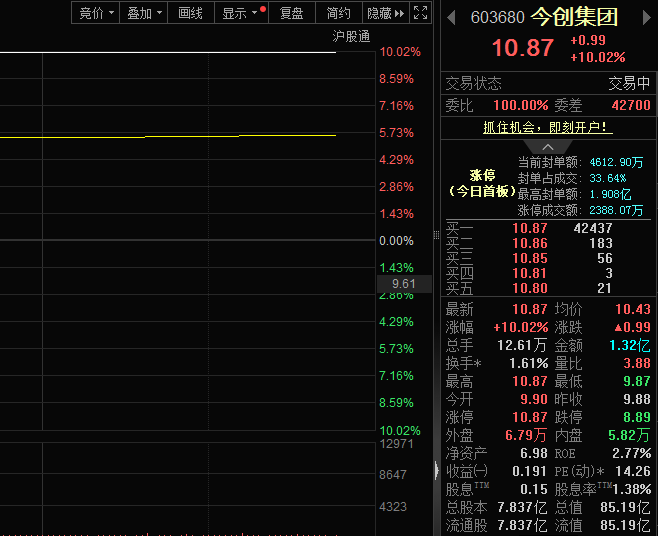The height and width of the screenshot is (536, 658).
Task: Select the 买四 bid row 10.81
Action: point(548,274)
